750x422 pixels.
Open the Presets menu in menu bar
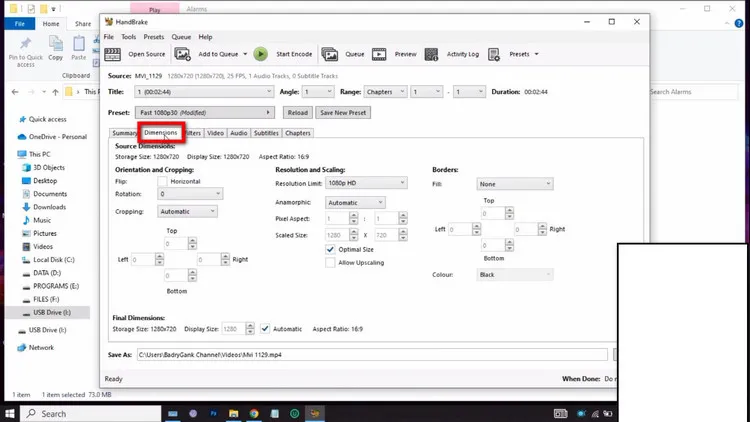pyautogui.click(x=154, y=37)
